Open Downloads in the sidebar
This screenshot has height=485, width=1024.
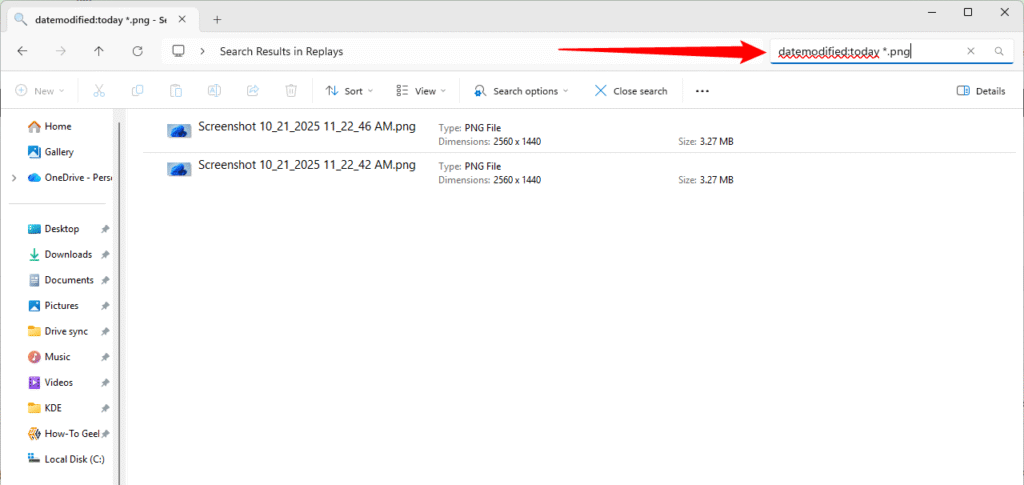point(67,255)
